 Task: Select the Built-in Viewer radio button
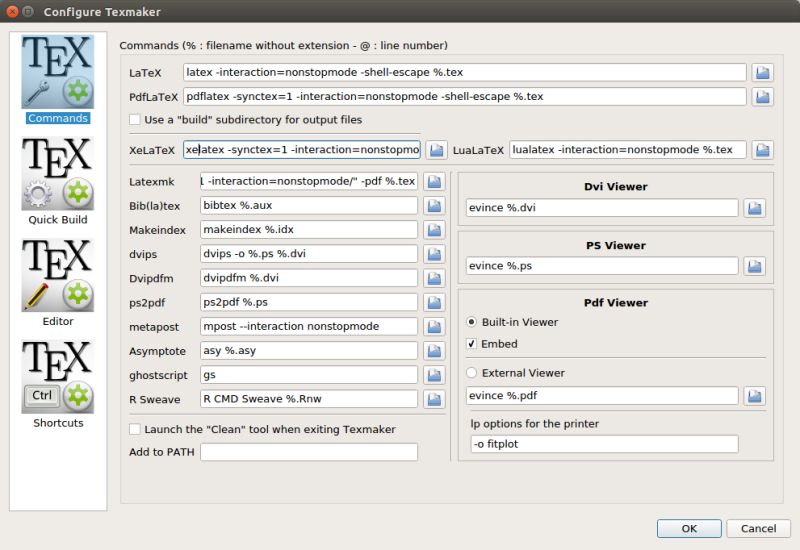pyautogui.click(x=471, y=322)
